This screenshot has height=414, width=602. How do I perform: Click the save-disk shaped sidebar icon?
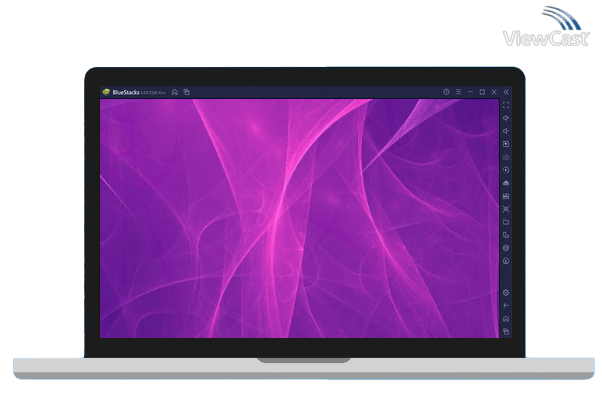(506, 196)
